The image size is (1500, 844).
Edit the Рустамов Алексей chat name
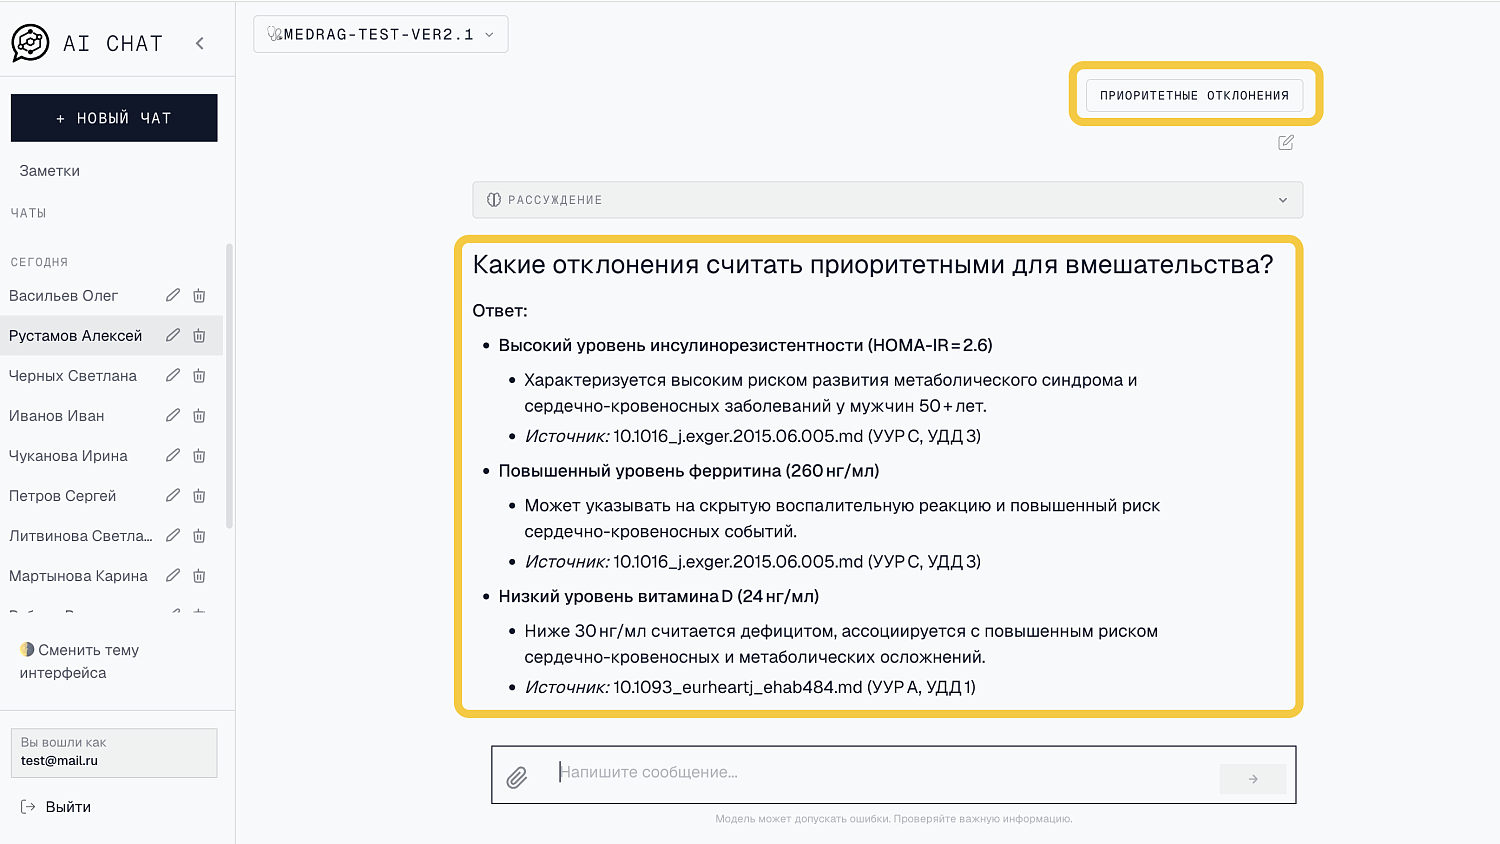coord(173,335)
